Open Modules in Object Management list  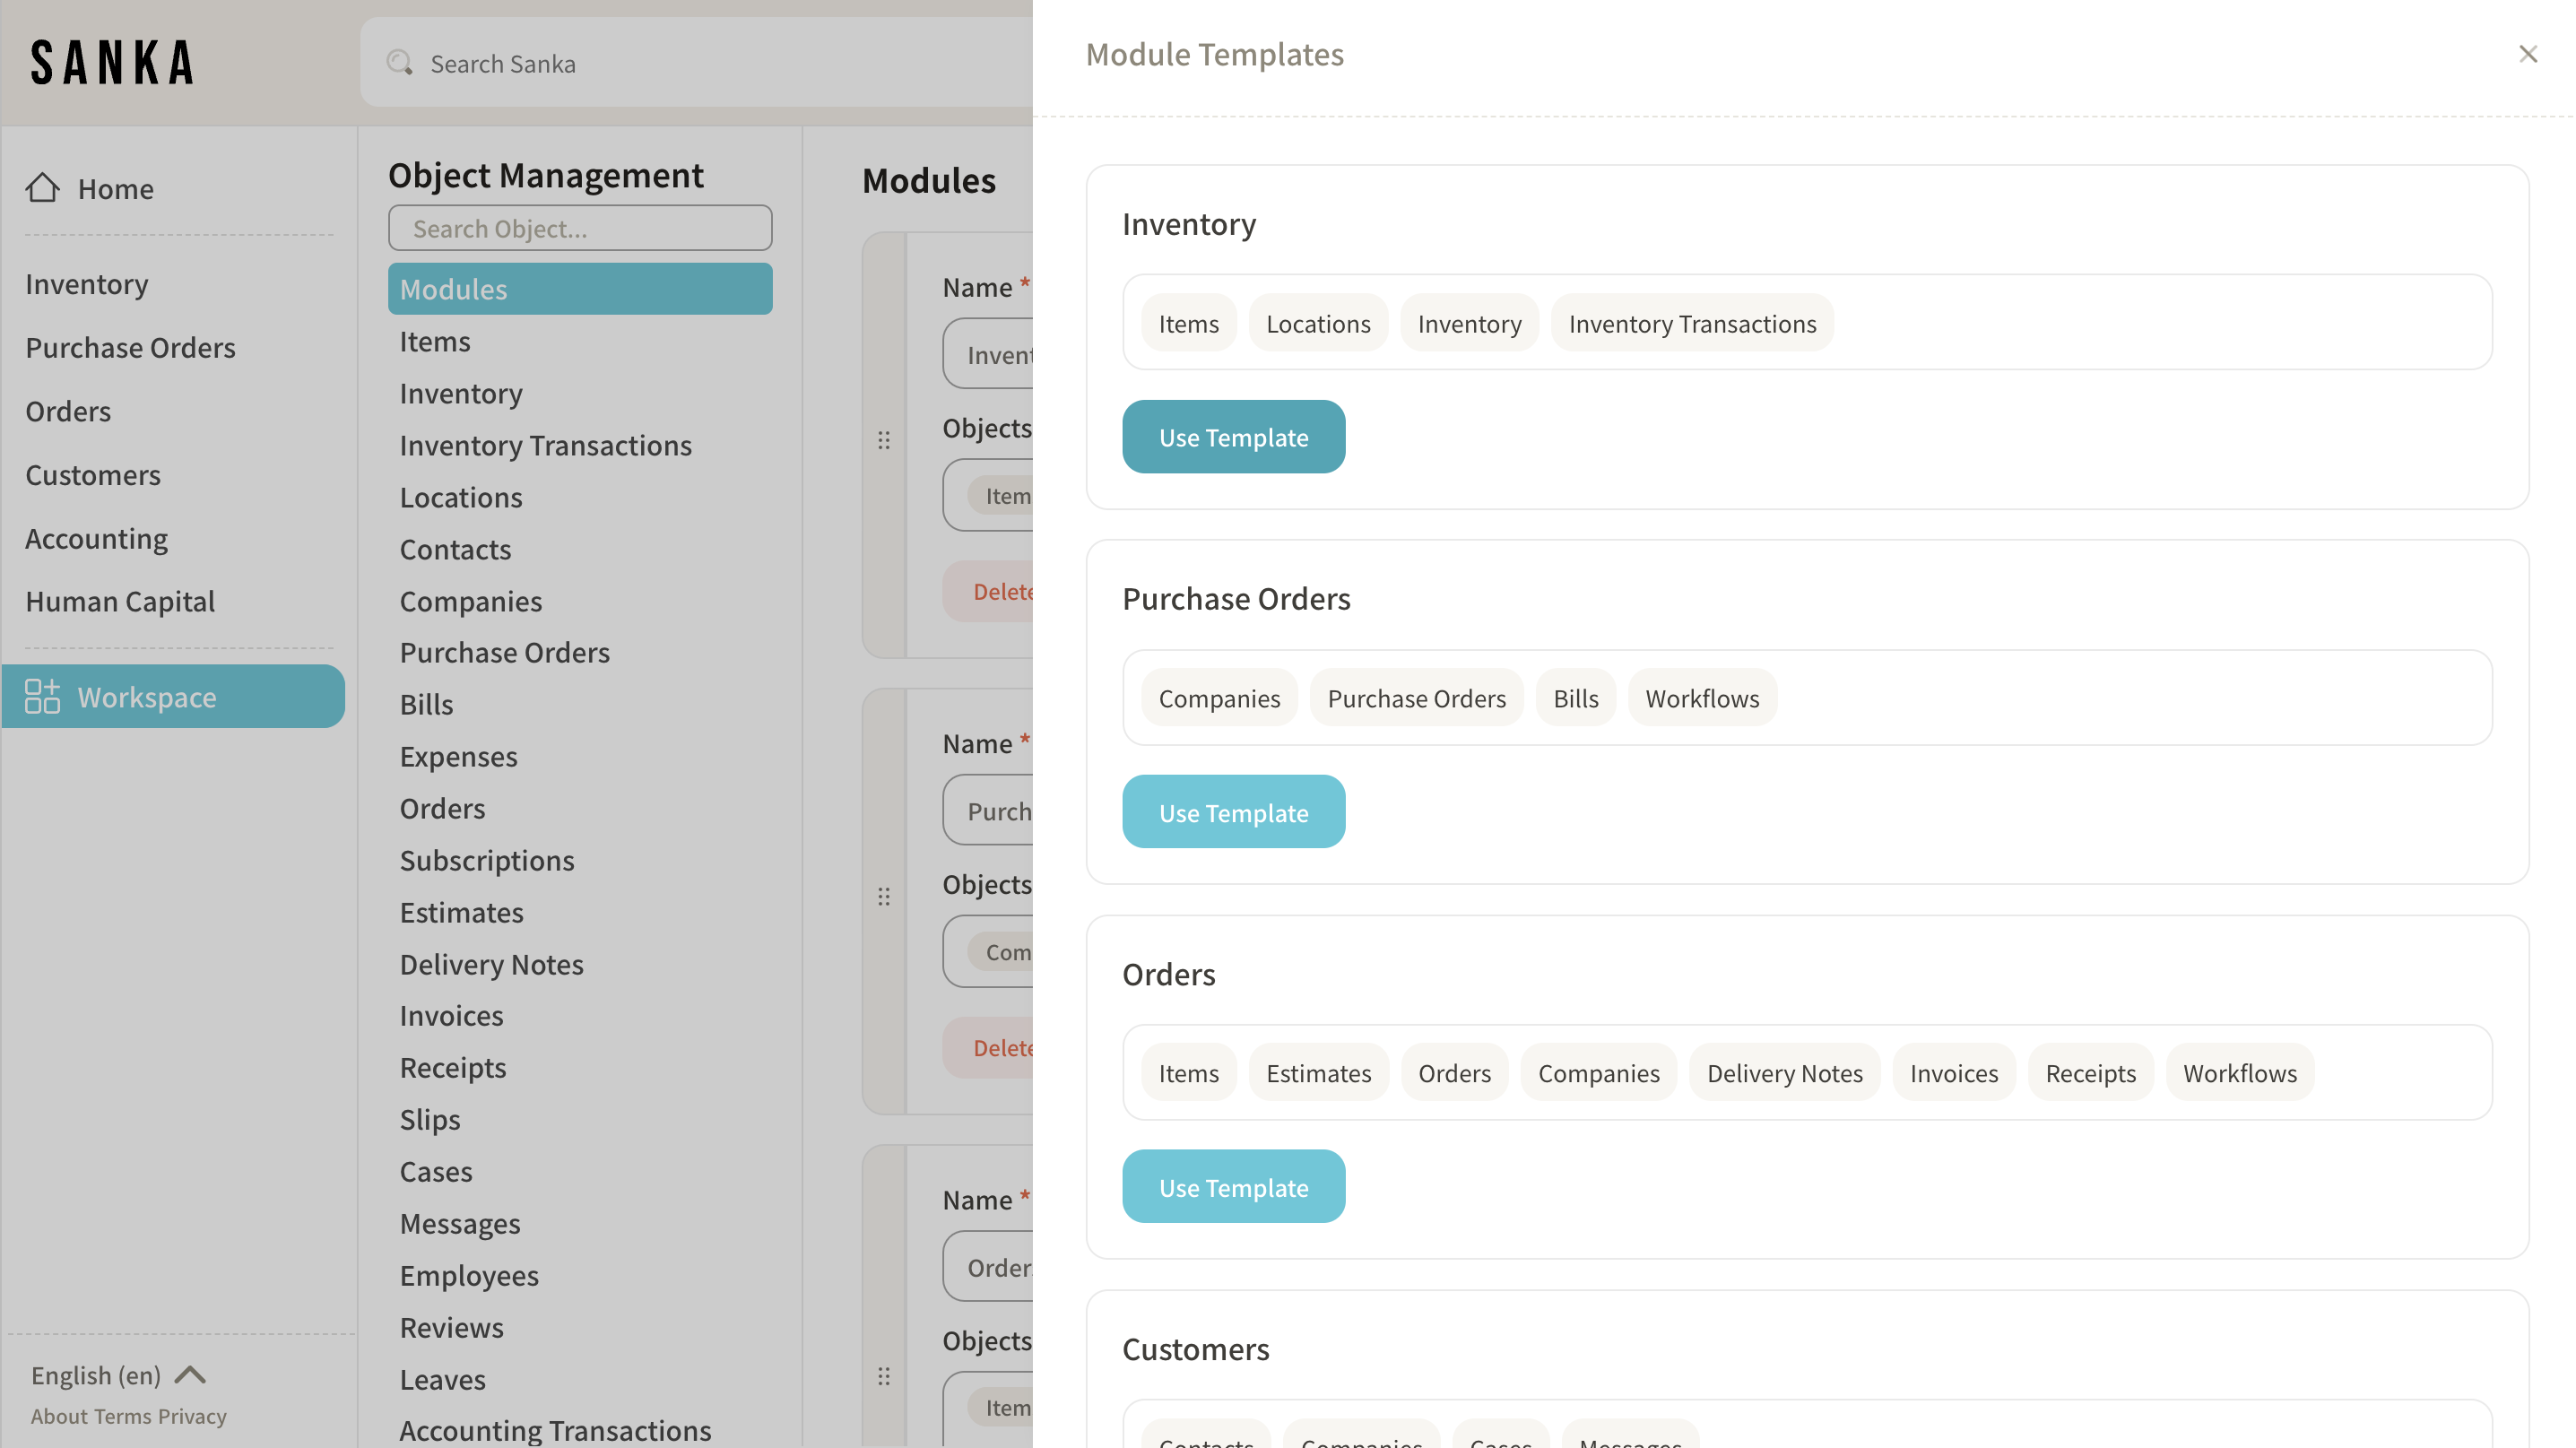click(x=580, y=289)
